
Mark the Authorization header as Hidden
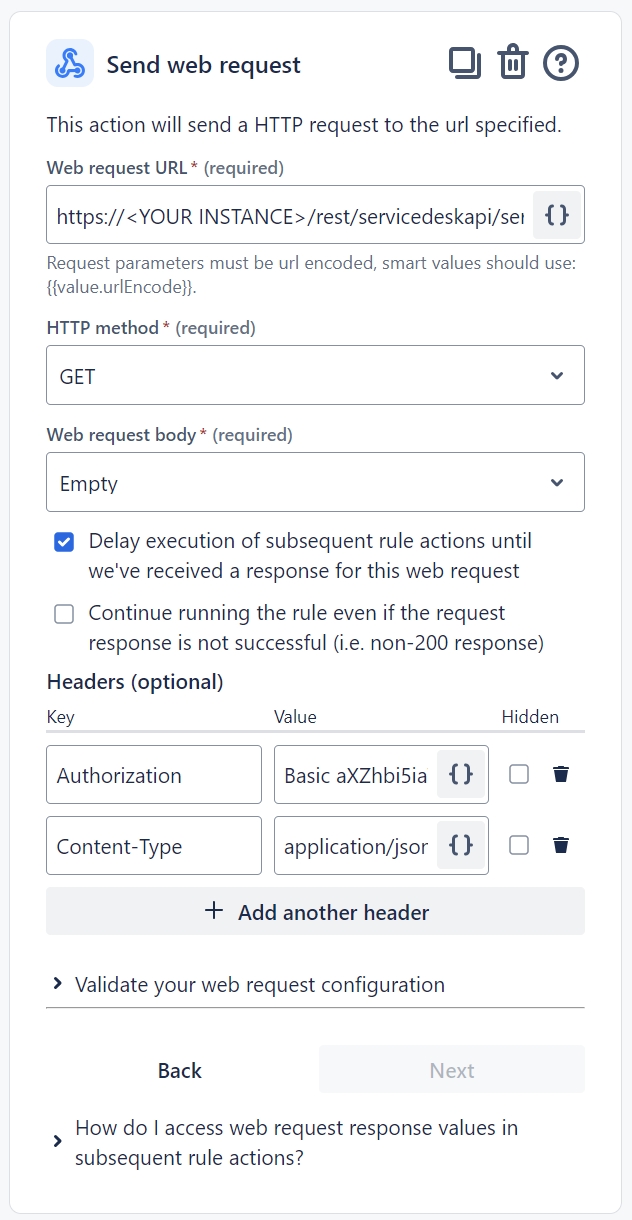519,774
